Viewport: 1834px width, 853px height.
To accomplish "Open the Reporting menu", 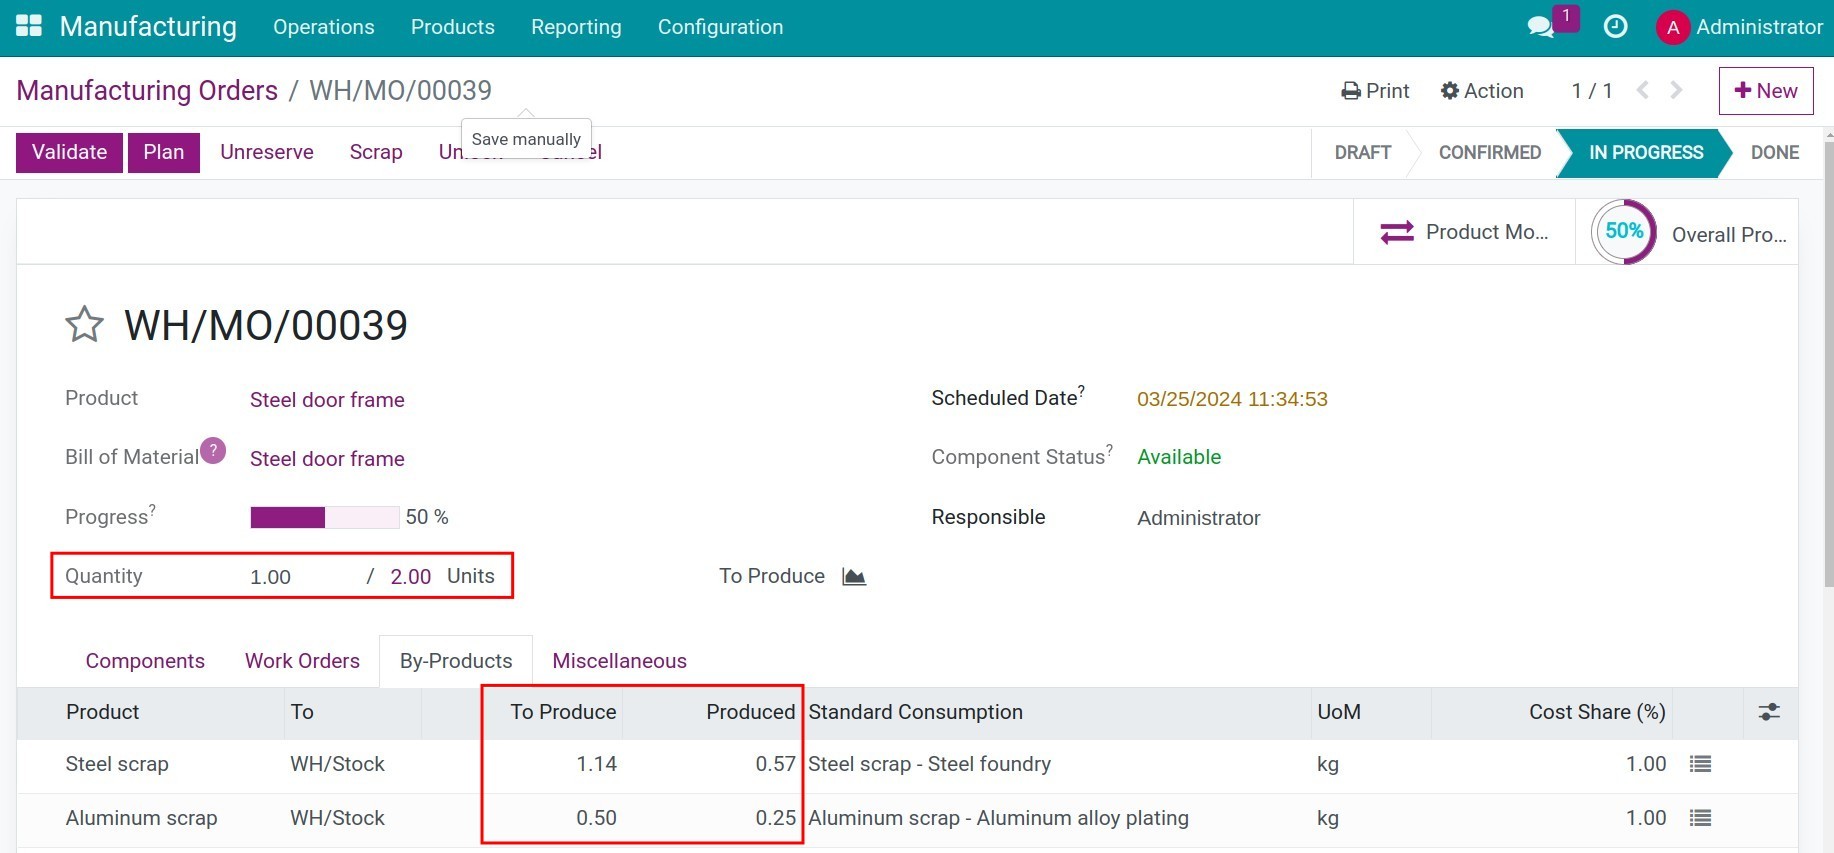I will point(576,27).
